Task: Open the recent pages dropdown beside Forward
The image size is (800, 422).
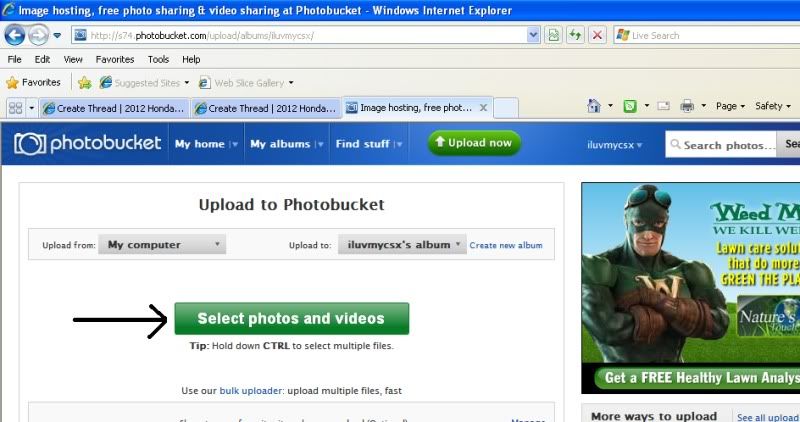Action: pyautogui.click(x=57, y=36)
